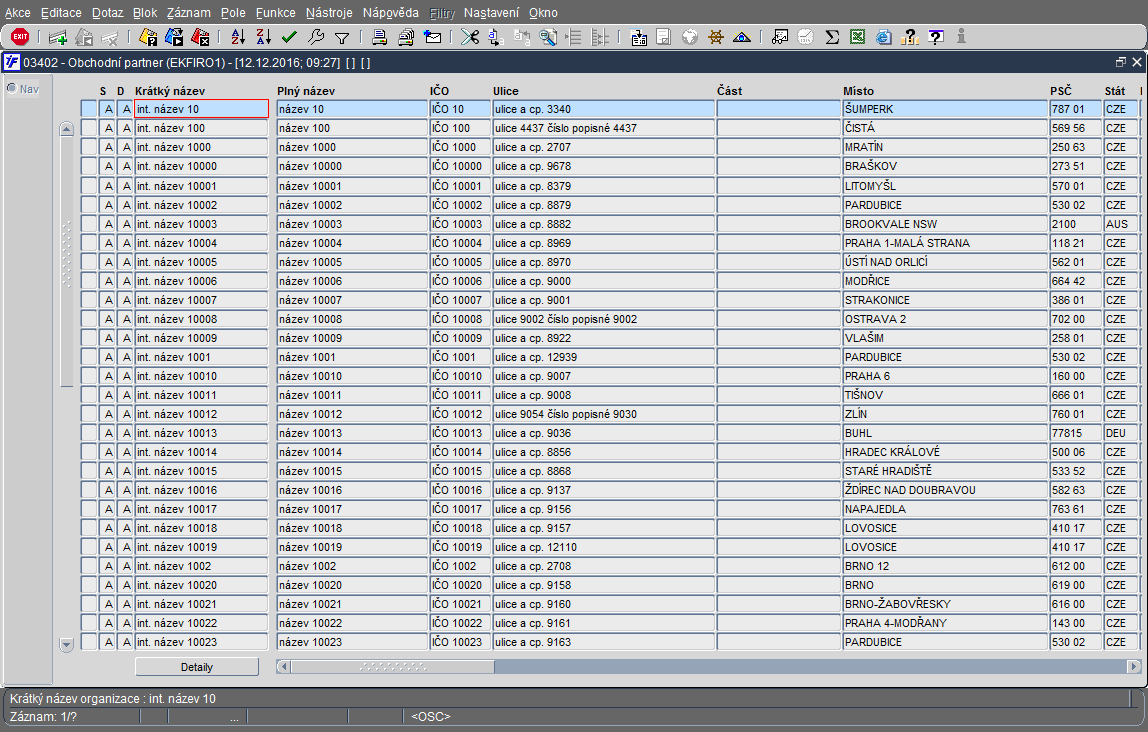Click the copy field 'a' icon
Screen dimensions: 1148x732
(x=496, y=37)
